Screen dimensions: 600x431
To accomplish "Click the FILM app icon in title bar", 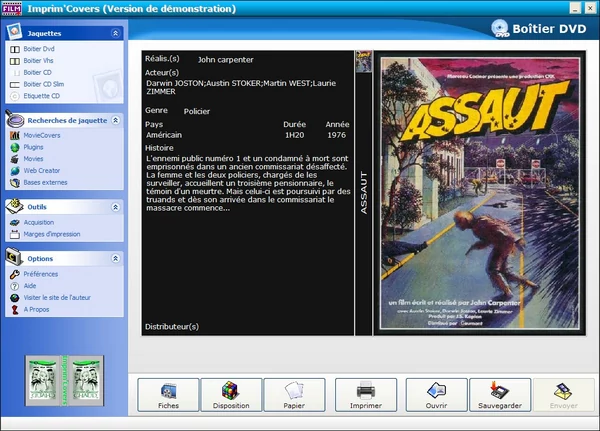I will 11,8.
